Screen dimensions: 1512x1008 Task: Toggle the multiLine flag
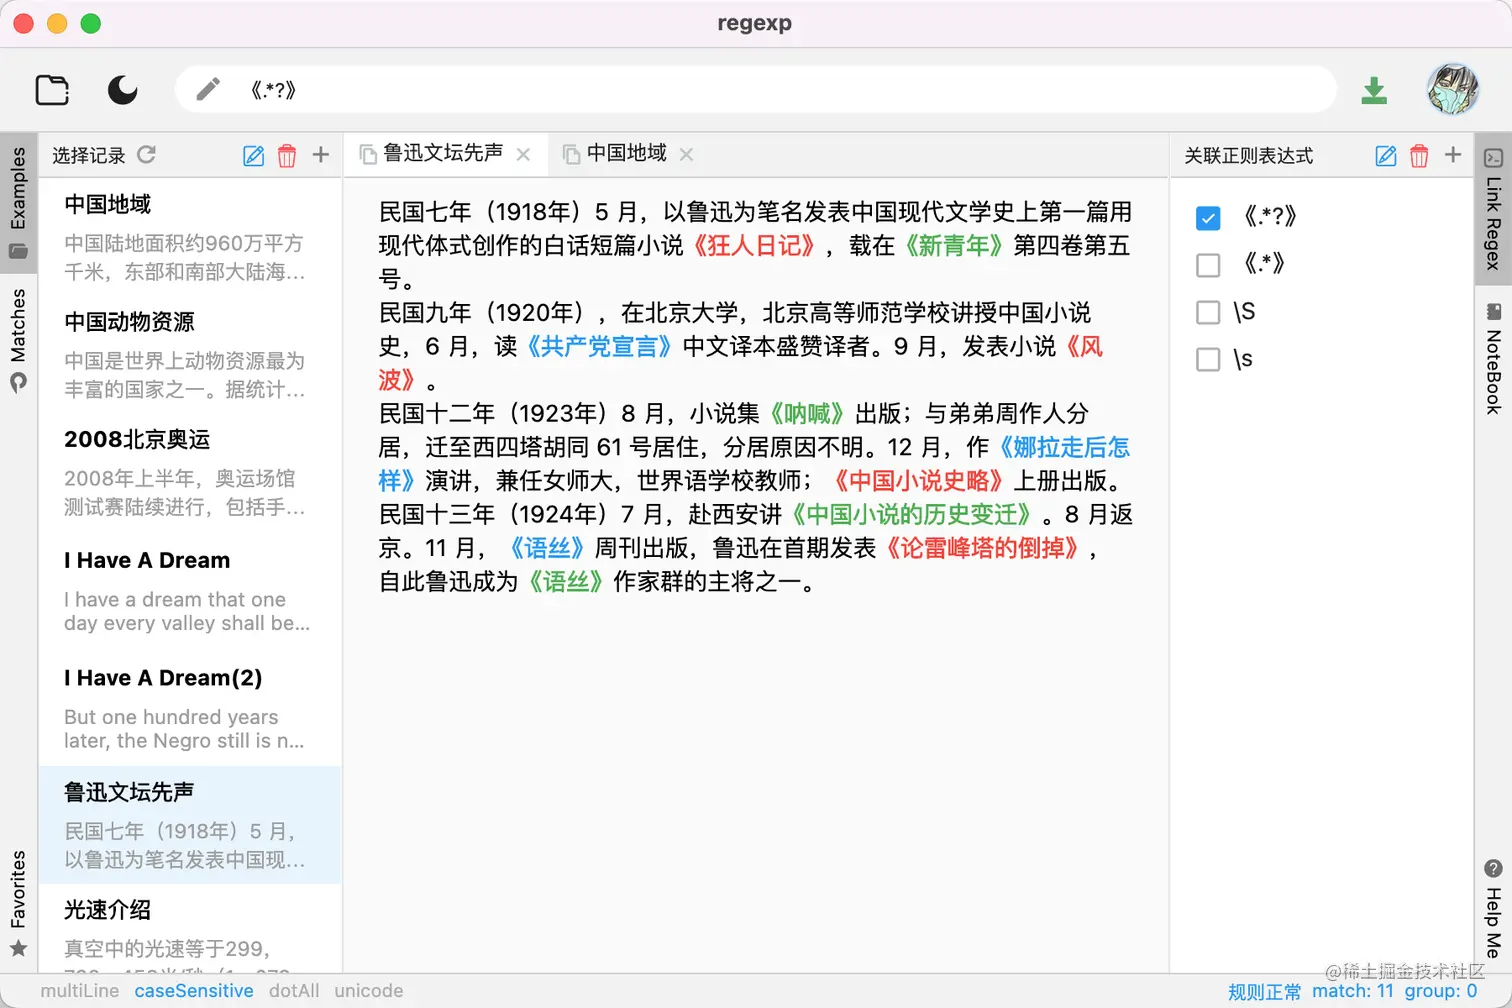pos(80,991)
